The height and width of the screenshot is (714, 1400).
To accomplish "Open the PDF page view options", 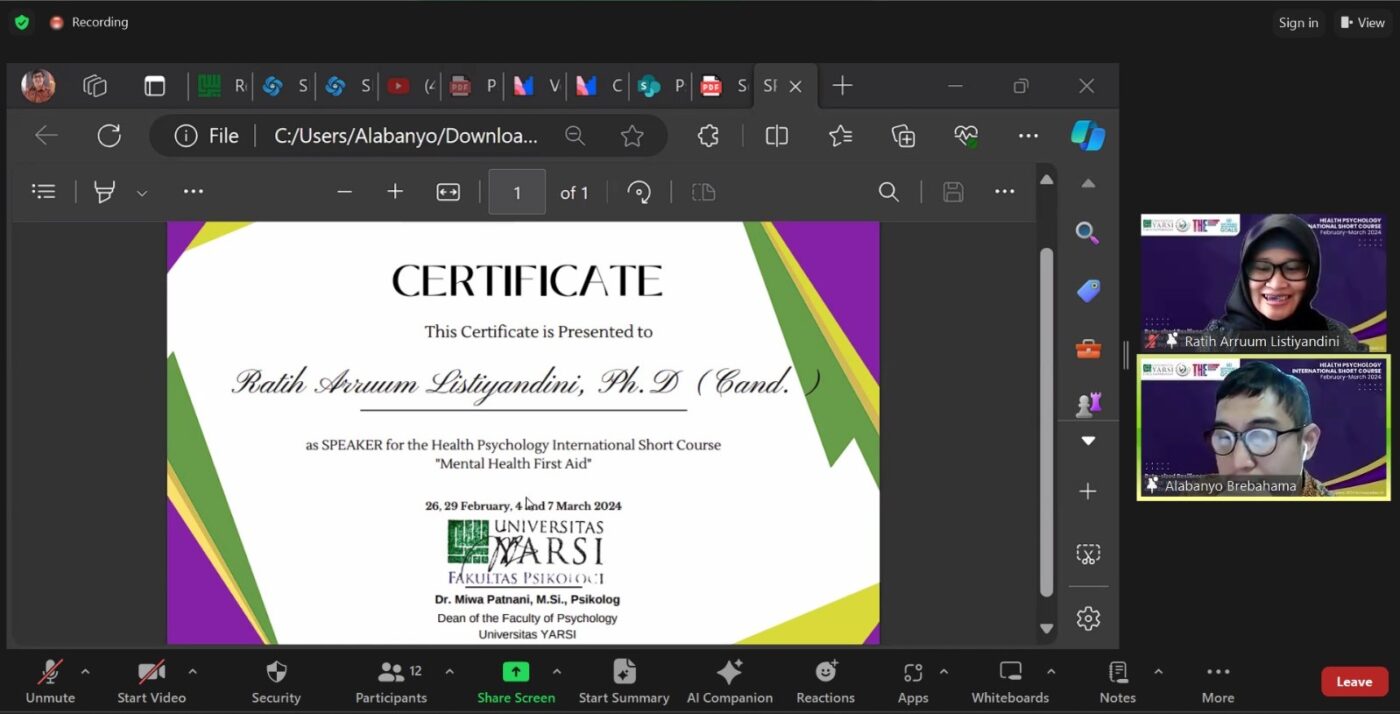I will 704,192.
